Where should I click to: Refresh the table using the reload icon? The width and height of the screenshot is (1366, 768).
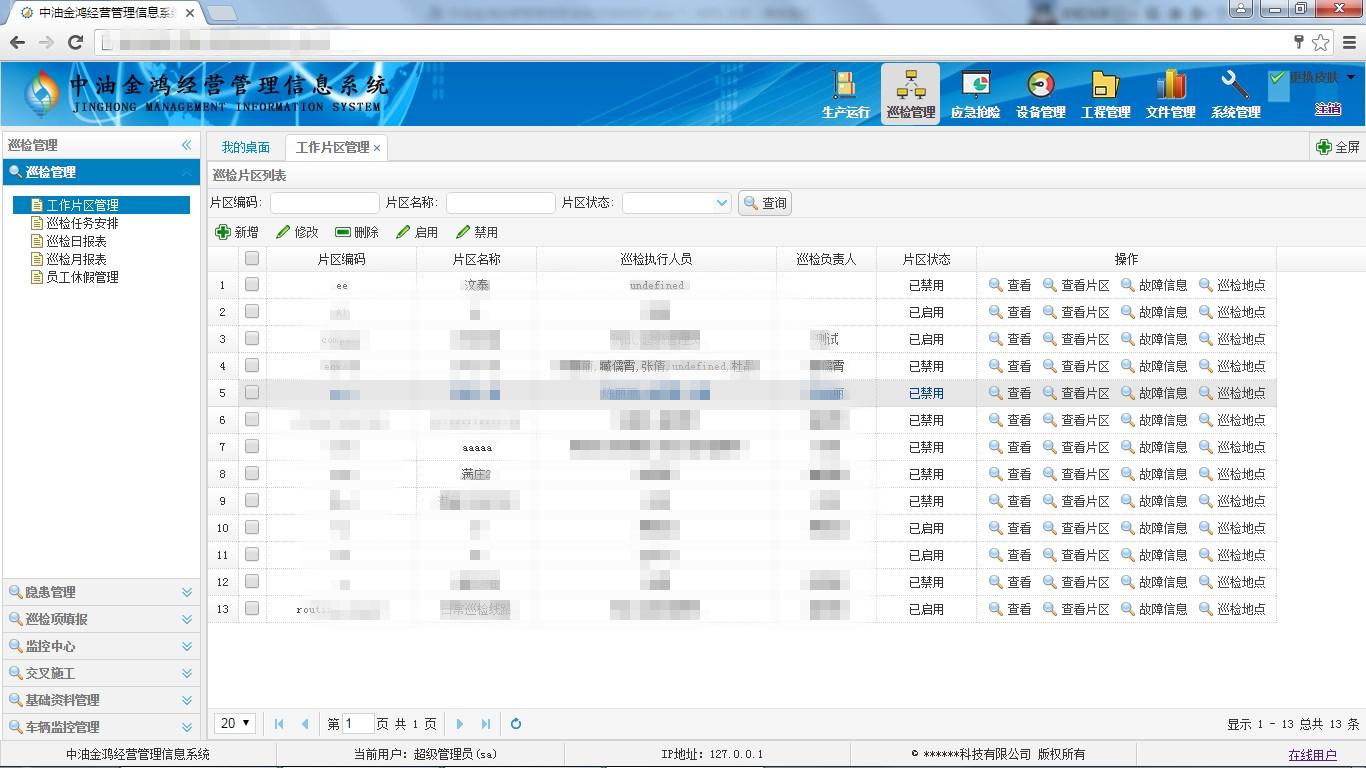coord(516,724)
